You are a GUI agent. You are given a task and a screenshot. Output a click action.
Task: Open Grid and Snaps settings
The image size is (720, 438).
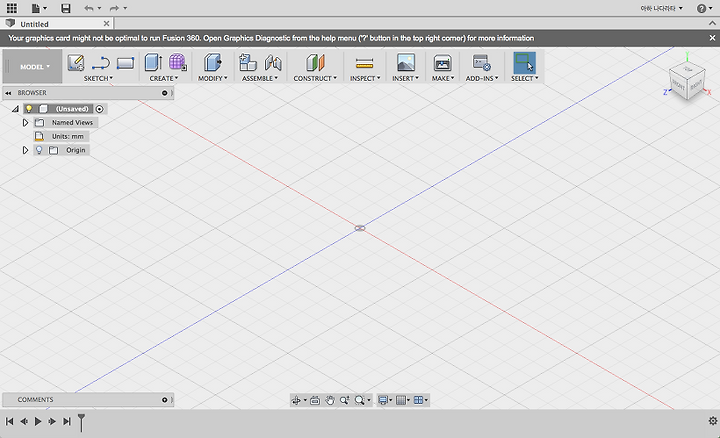tap(403, 400)
